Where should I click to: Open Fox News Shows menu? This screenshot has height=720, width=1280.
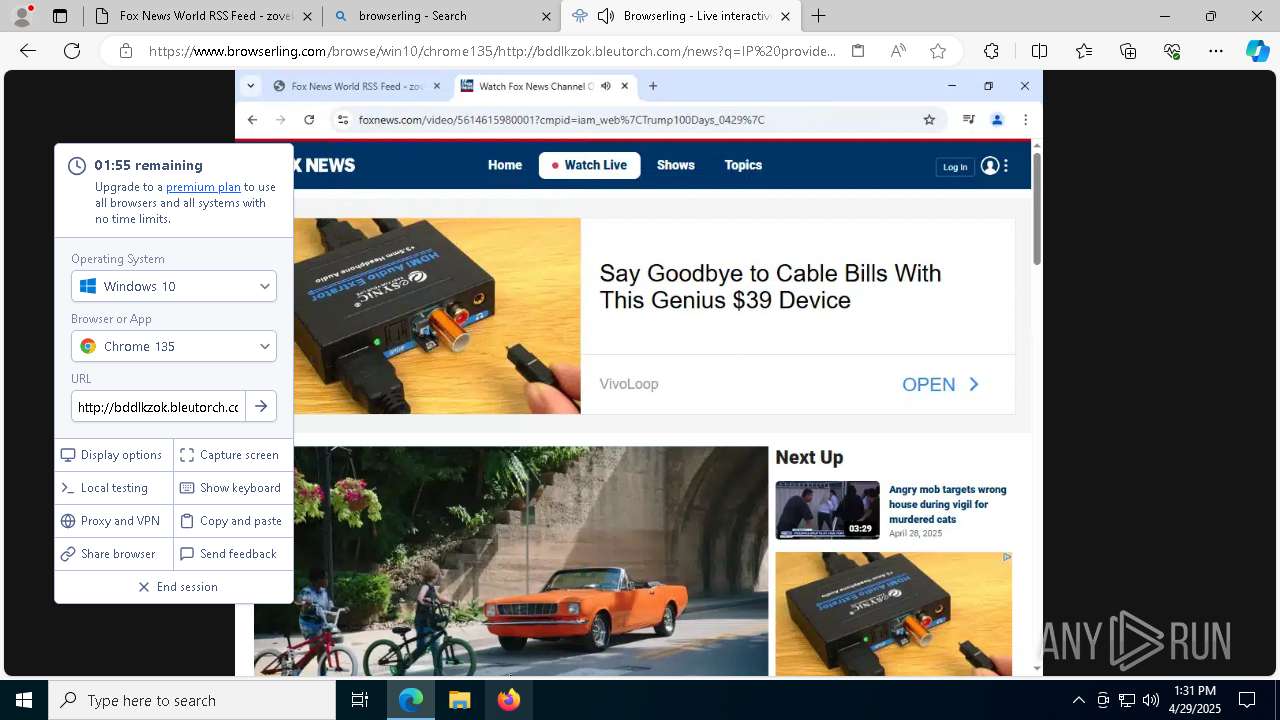[676, 165]
